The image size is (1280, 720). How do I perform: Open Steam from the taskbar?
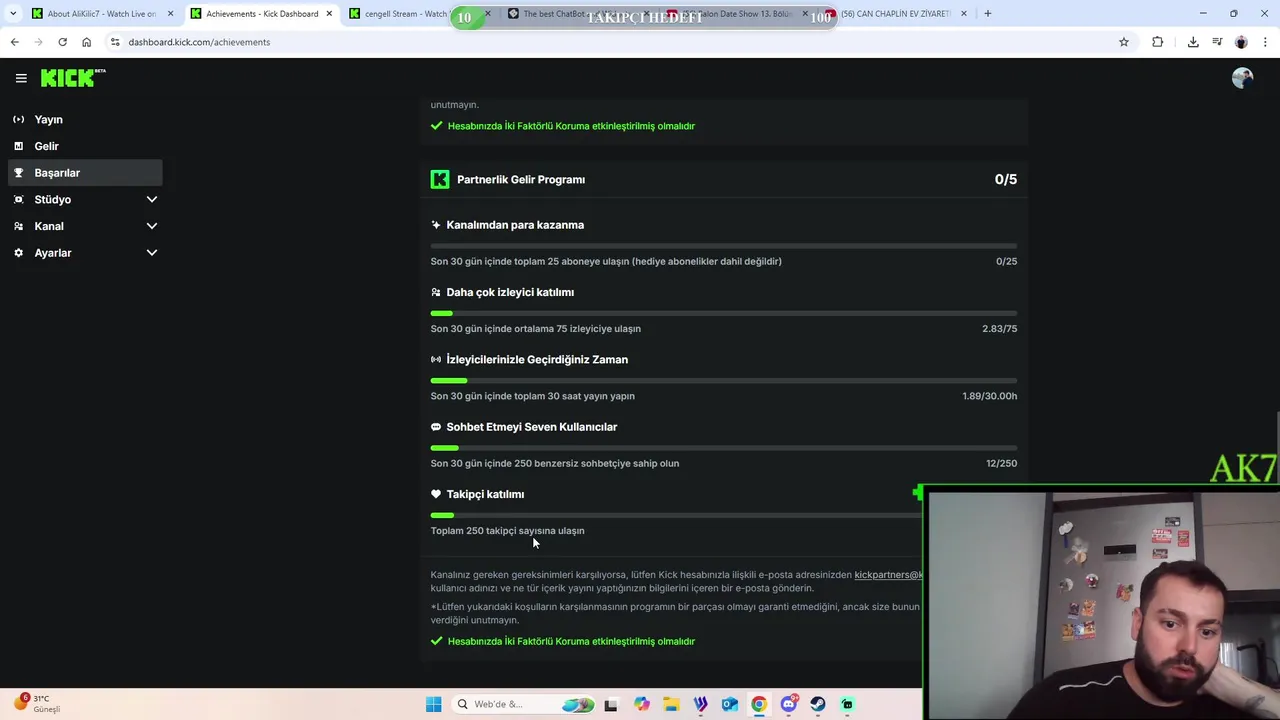click(x=818, y=704)
